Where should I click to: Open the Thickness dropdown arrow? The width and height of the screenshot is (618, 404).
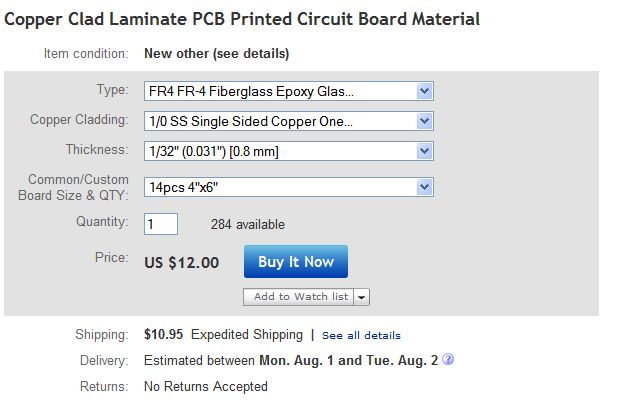click(x=424, y=151)
